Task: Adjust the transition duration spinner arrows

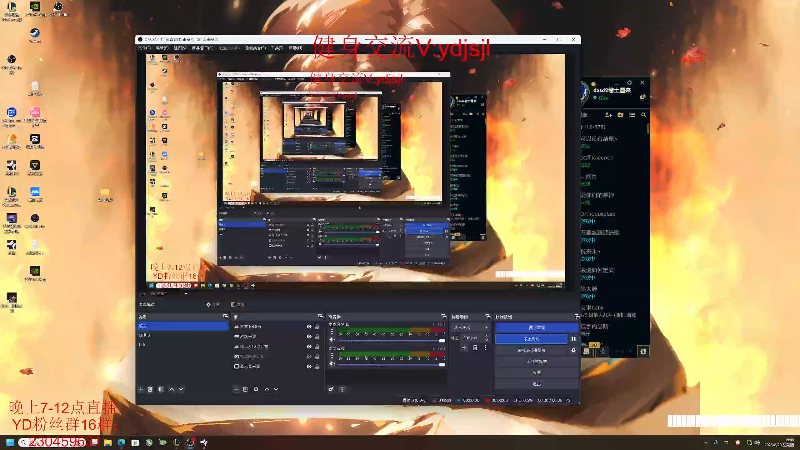Action: [x=486, y=338]
